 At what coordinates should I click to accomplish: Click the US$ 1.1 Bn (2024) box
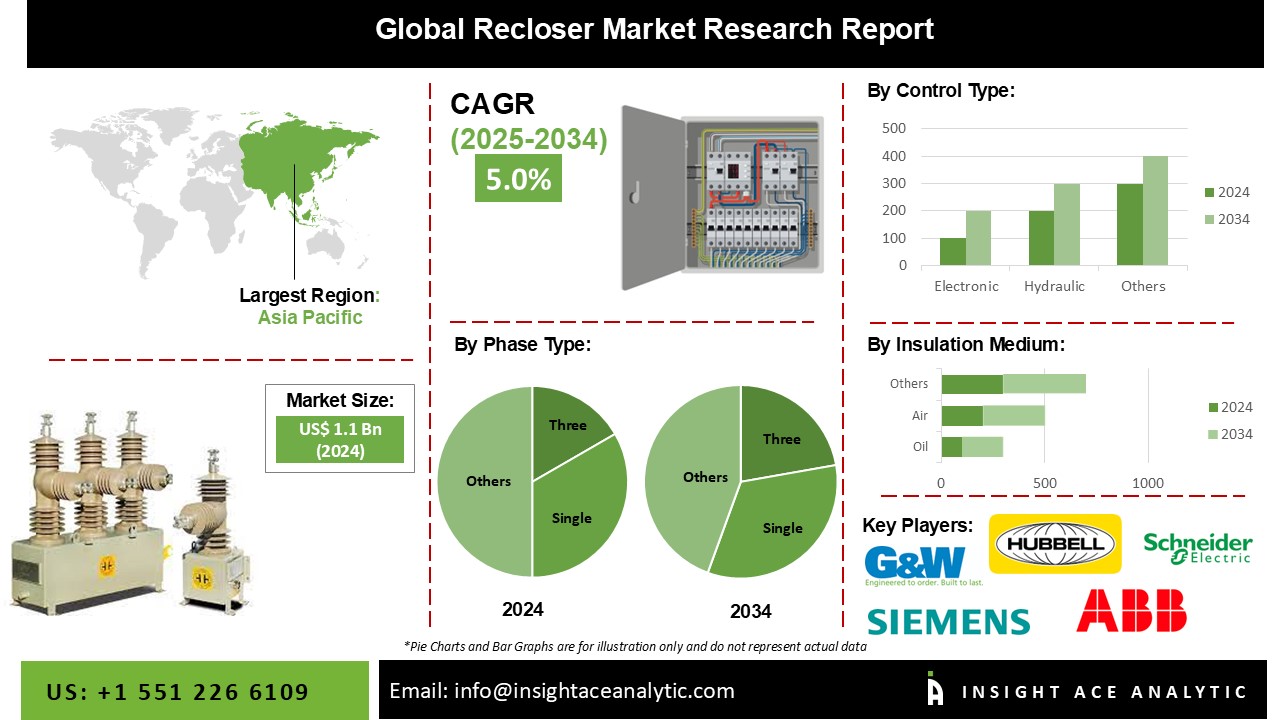pyautogui.click(x=339, y=438)
